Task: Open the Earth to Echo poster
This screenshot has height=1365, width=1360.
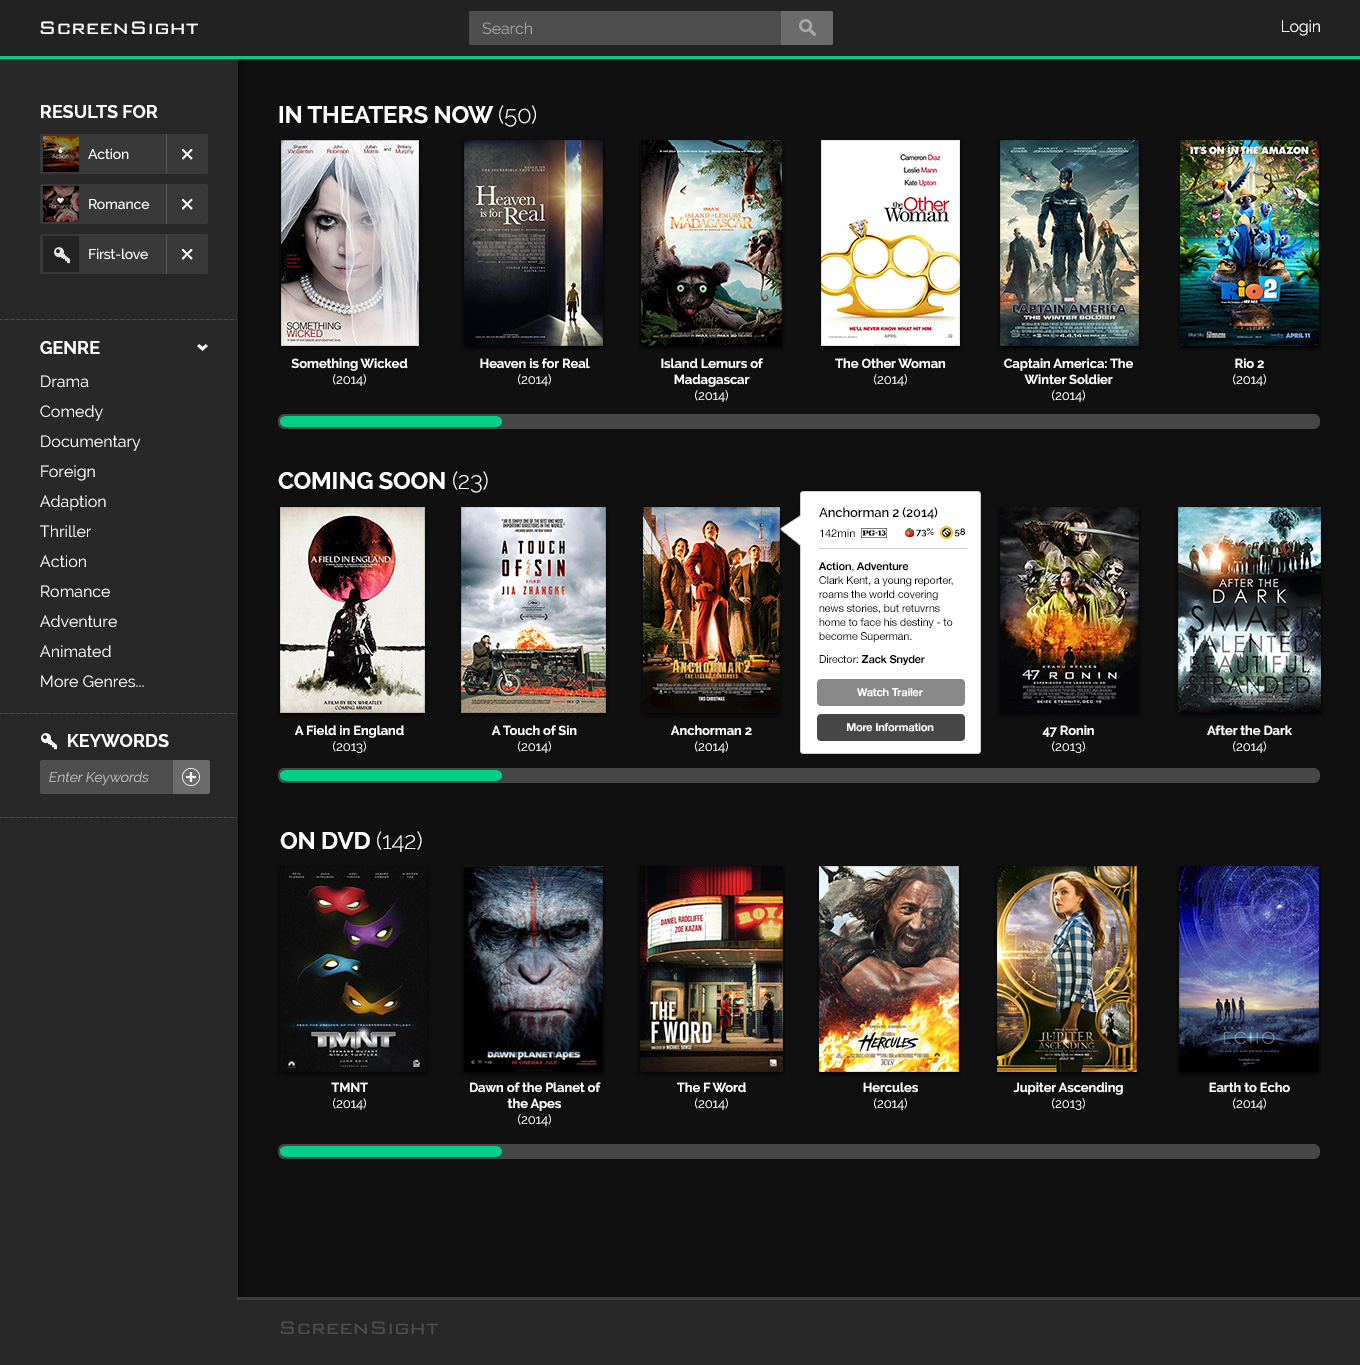Action: point(1249,969)
